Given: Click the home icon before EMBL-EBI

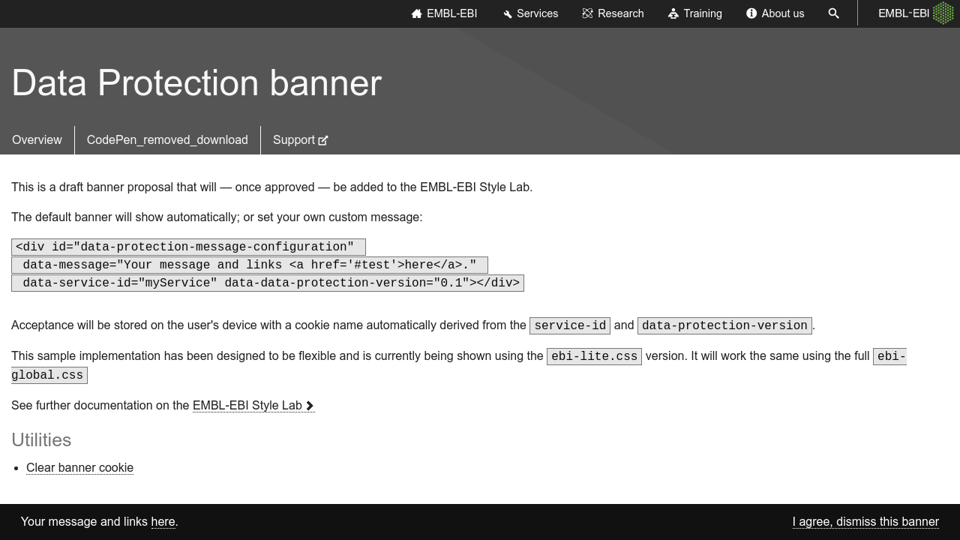Looking at the screenshot, I should coord(417,13).
